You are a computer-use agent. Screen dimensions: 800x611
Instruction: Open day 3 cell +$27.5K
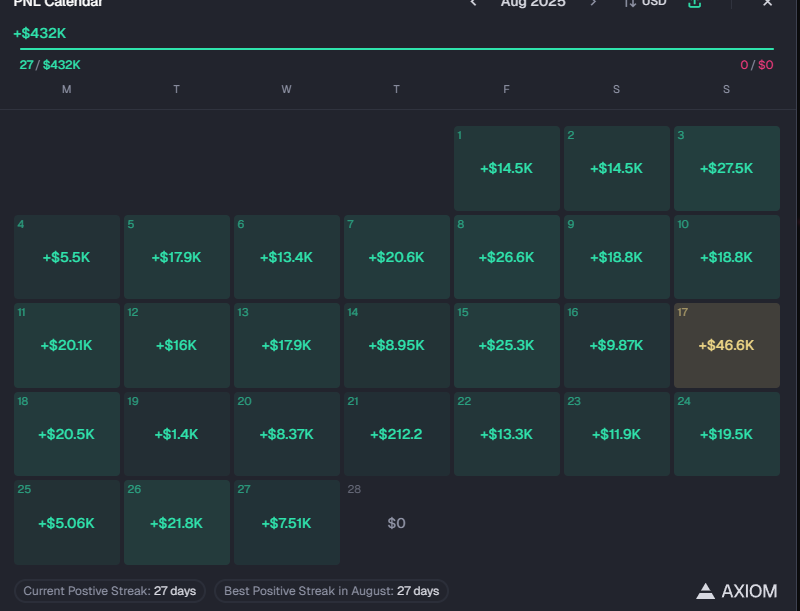click(727, 168)
